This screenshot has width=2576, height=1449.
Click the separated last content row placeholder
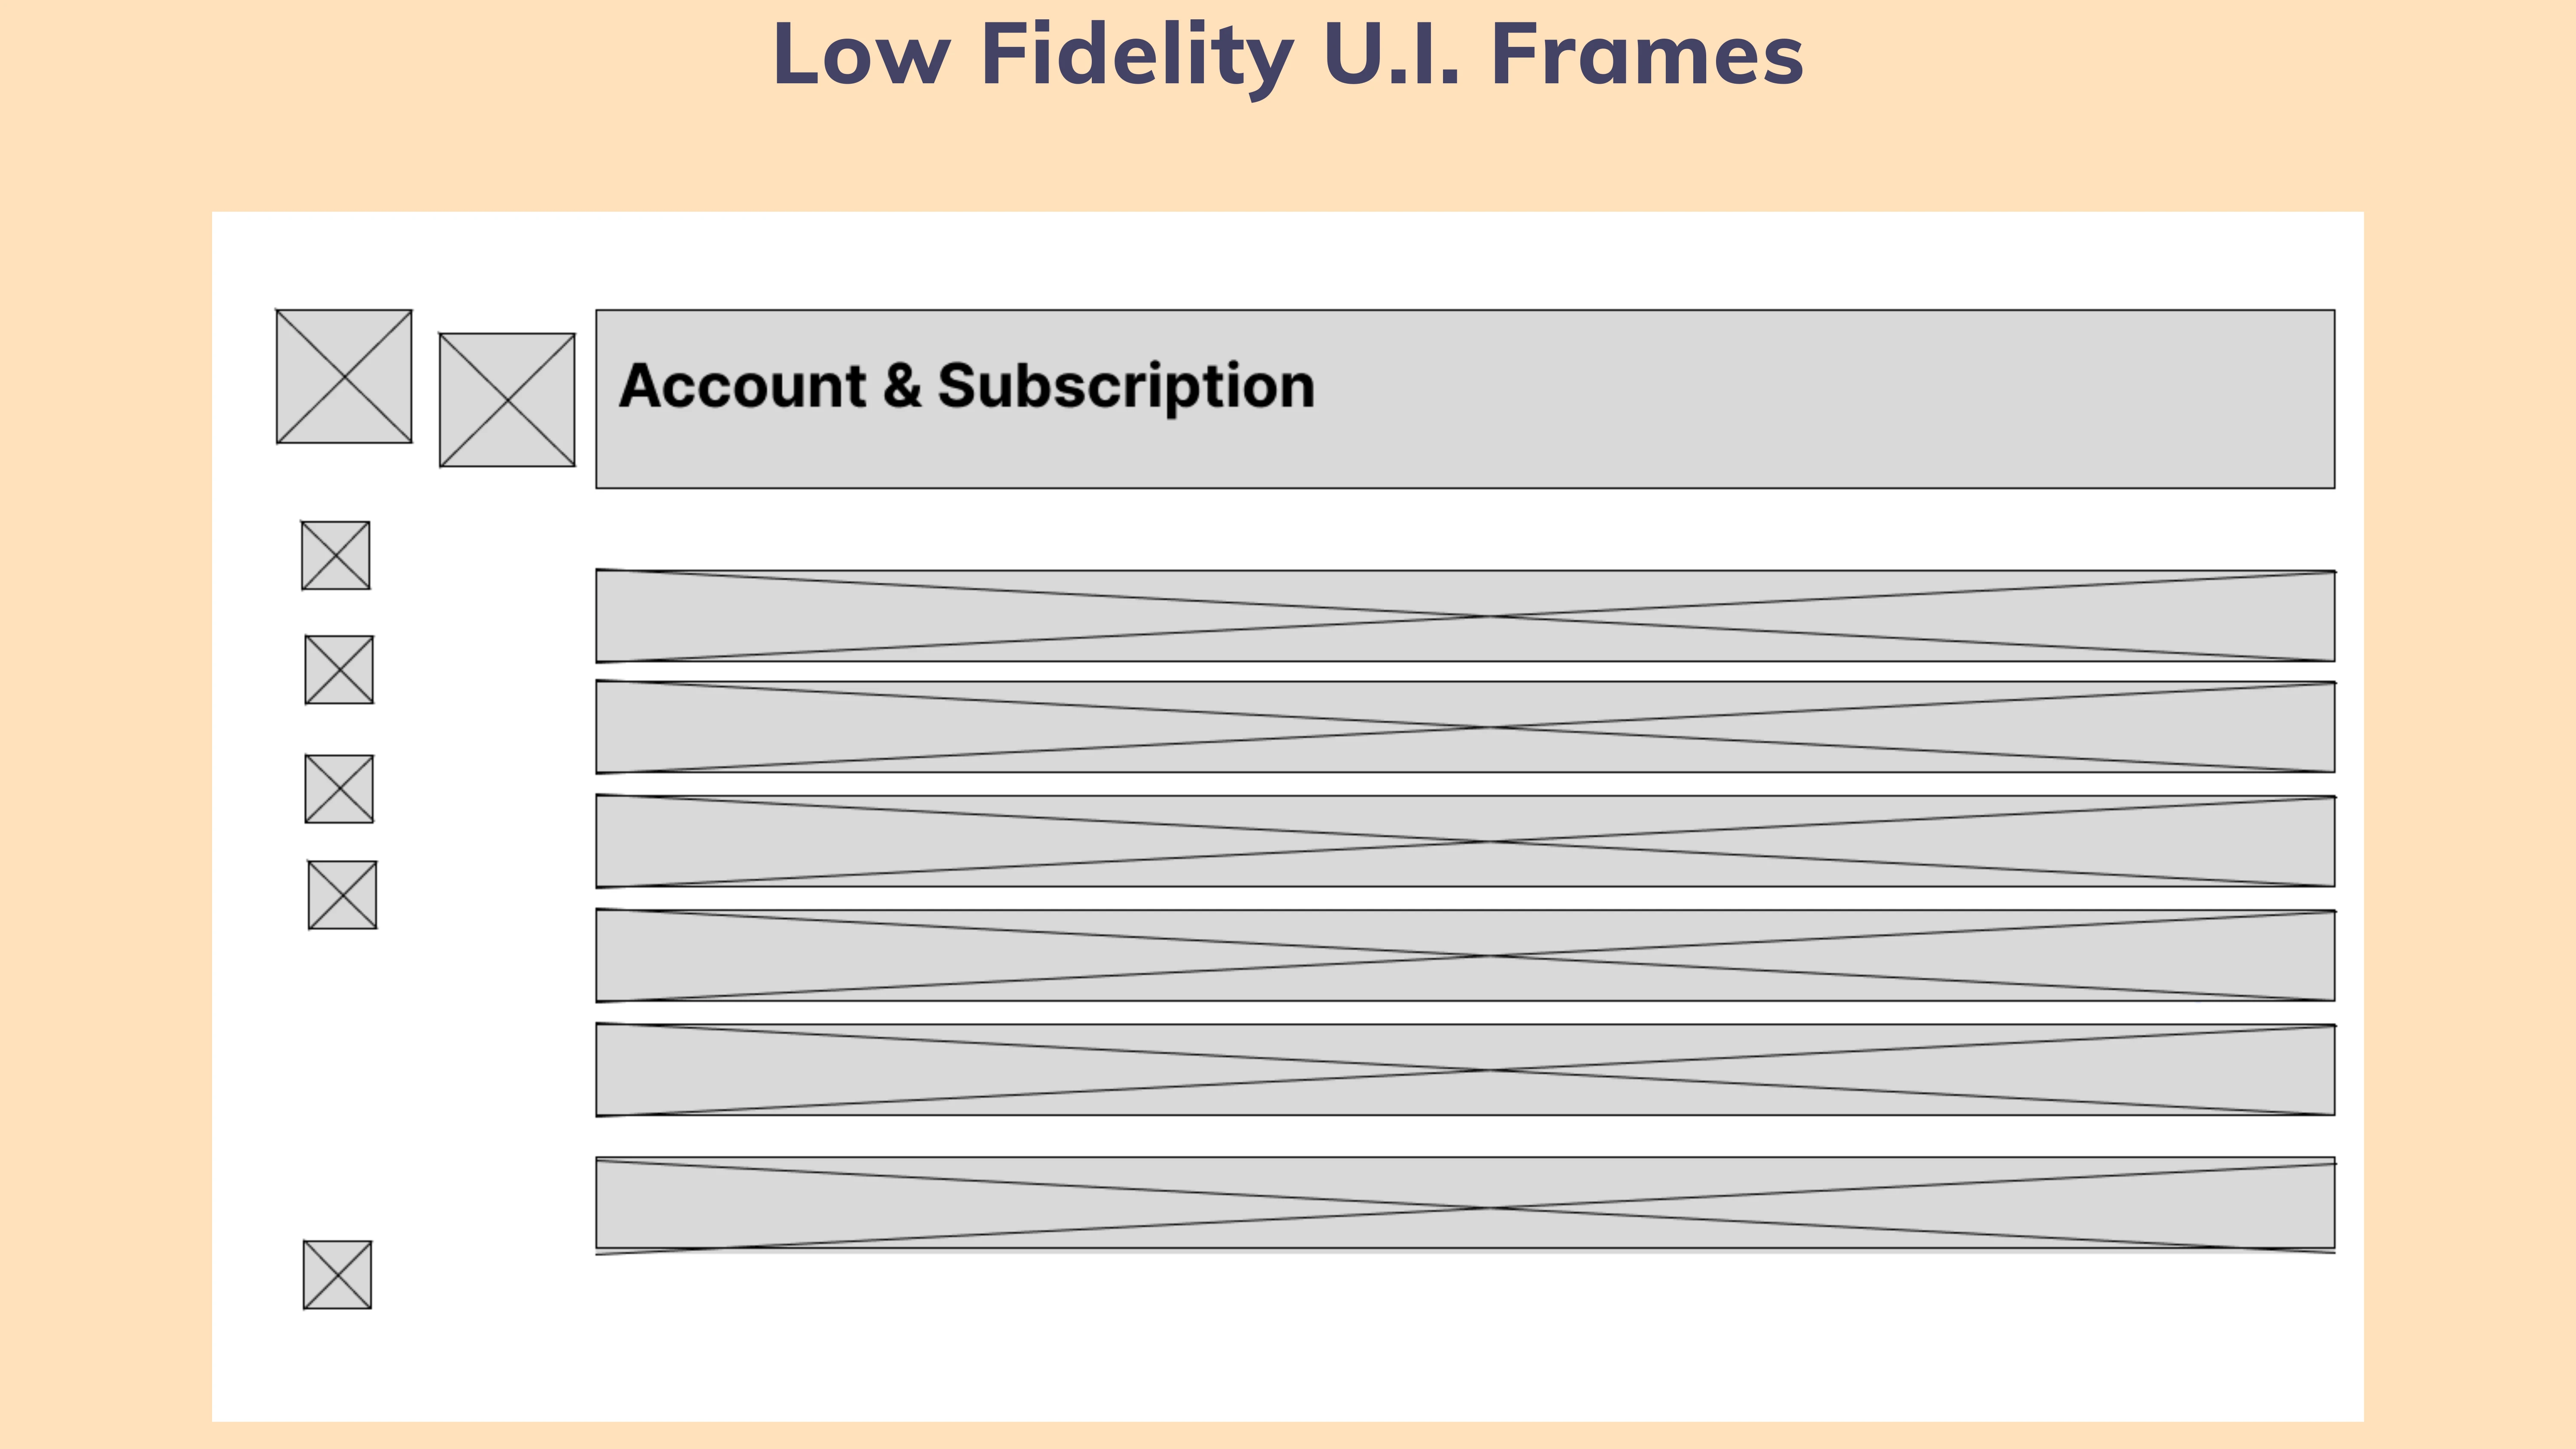click(1465, 1205)
